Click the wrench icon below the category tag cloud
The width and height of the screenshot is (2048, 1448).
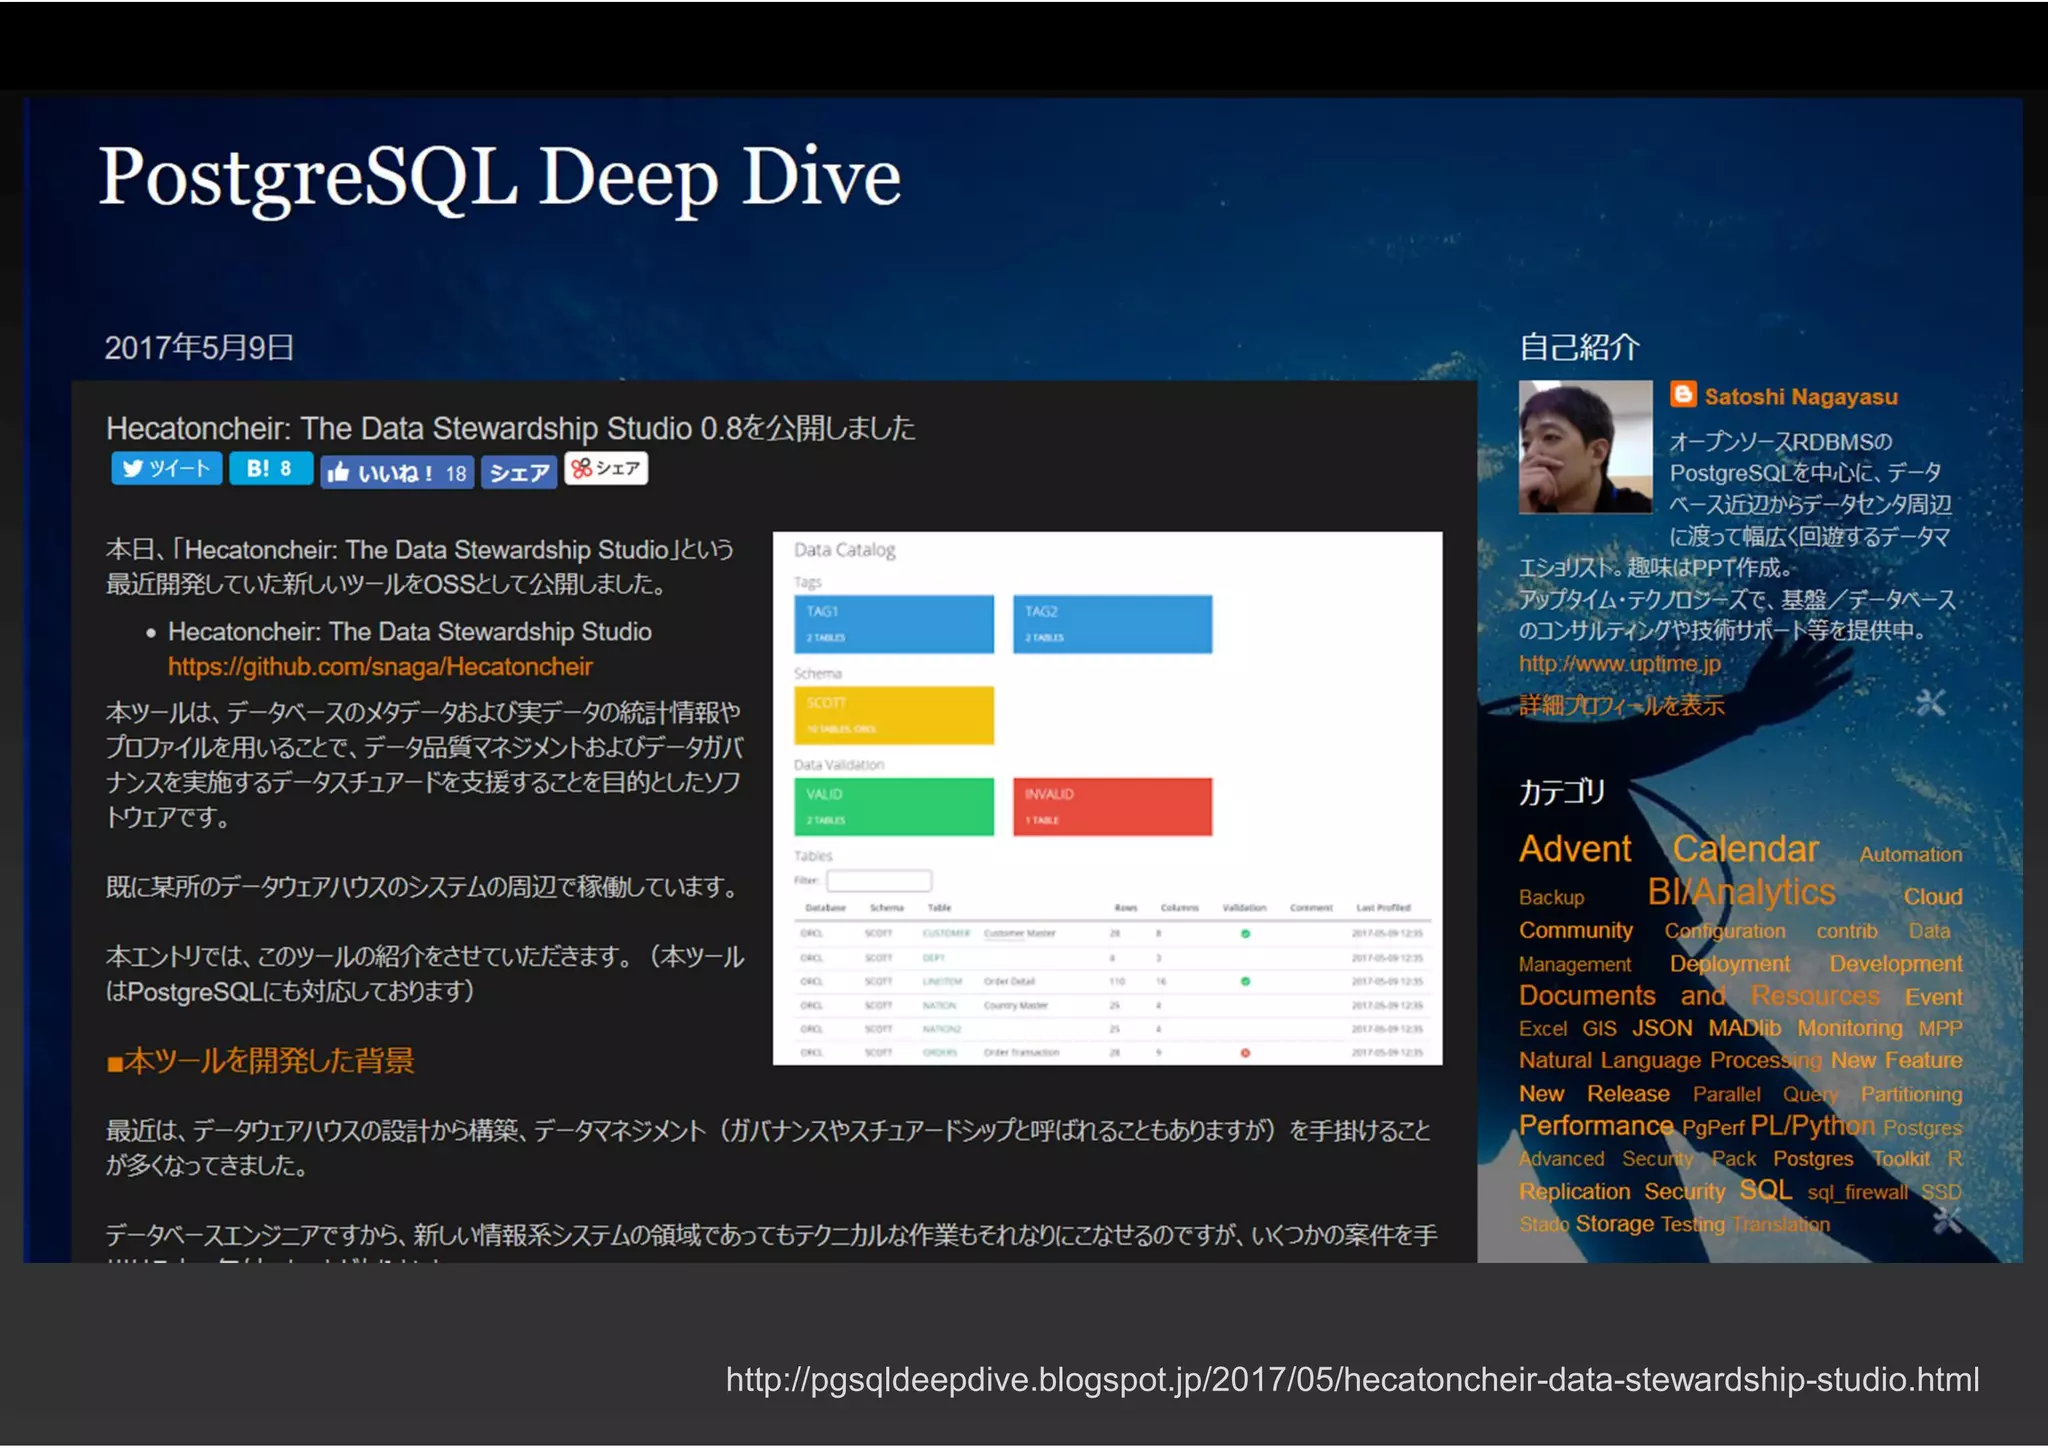pos(1946,1219)
